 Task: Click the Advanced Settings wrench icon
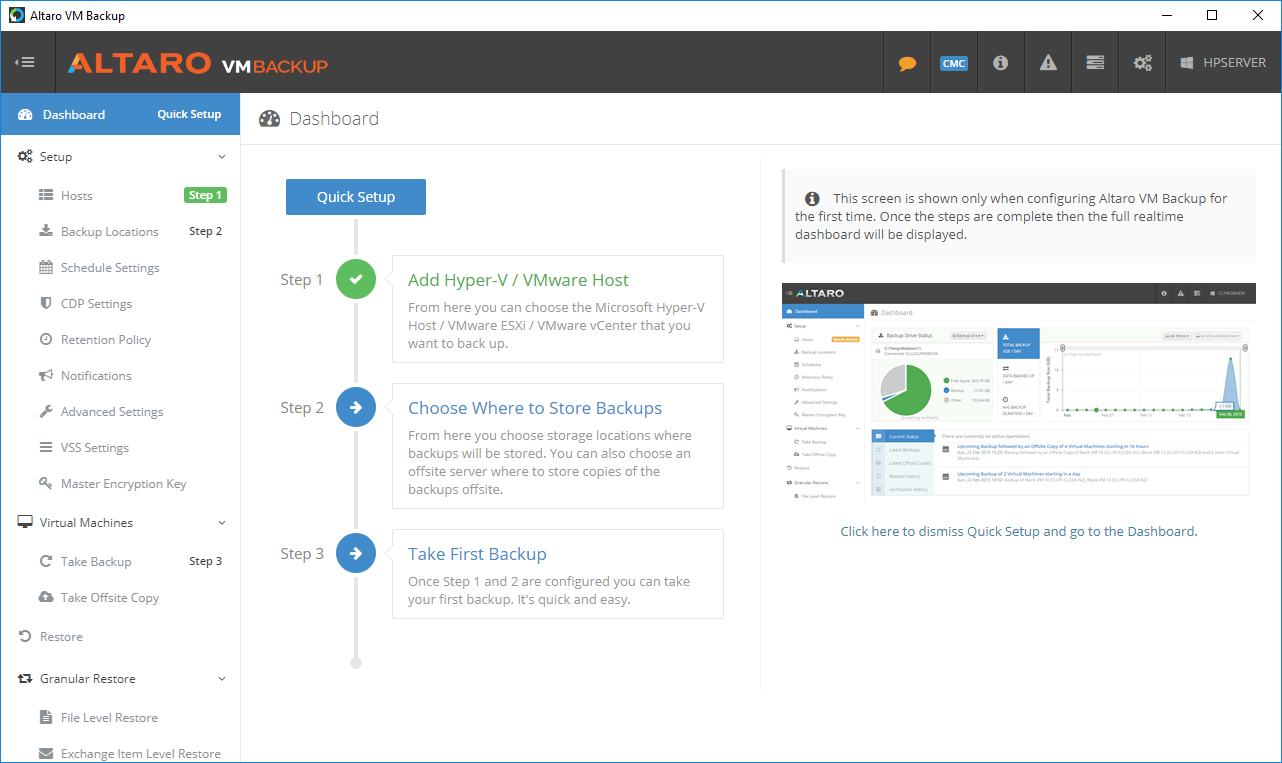[x=46, y=411]
